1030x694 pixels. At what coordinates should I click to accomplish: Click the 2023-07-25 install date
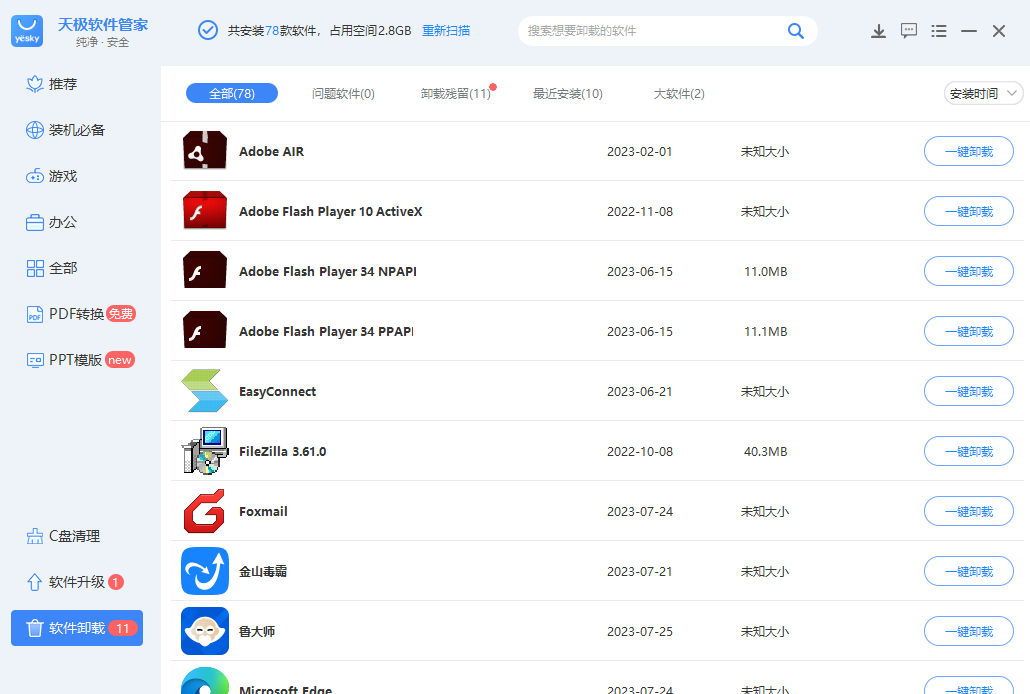click(x=640, y=632)
